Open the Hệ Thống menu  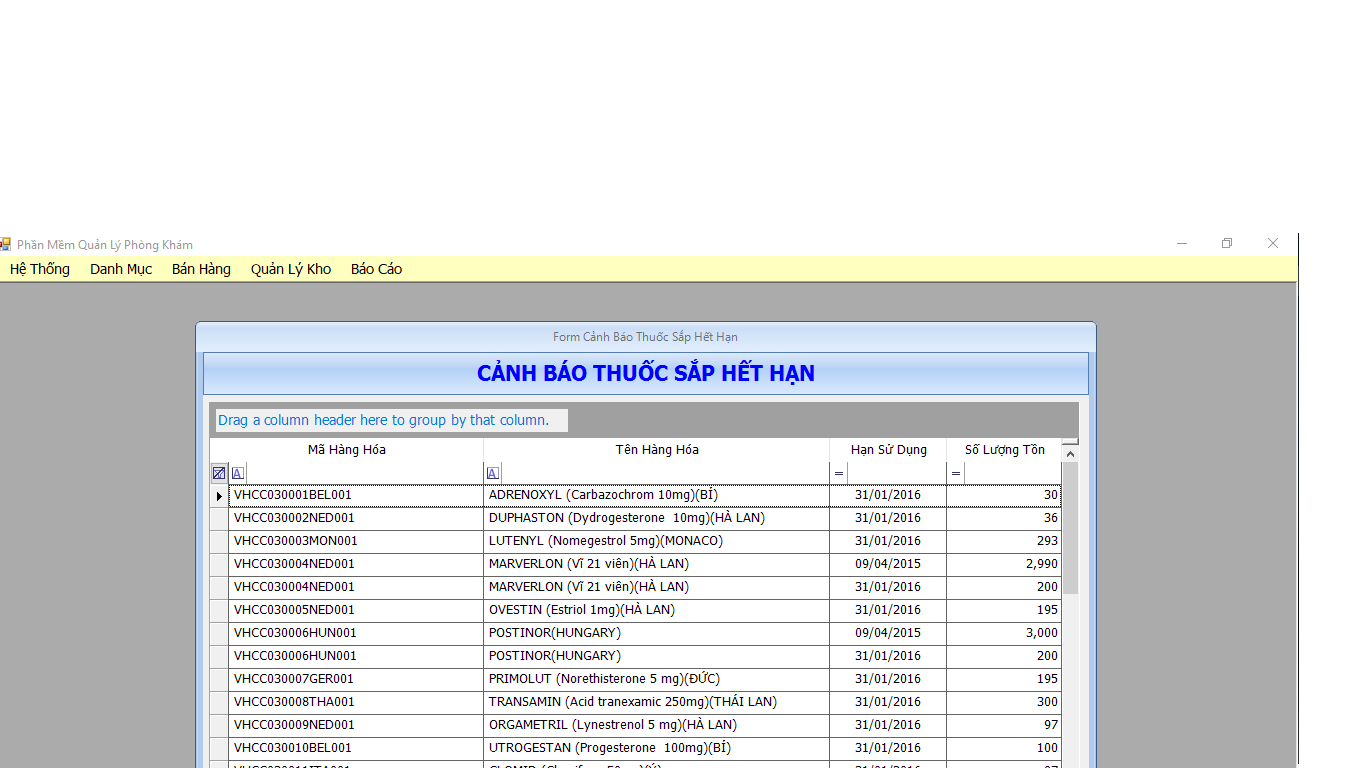coord(40,269)
